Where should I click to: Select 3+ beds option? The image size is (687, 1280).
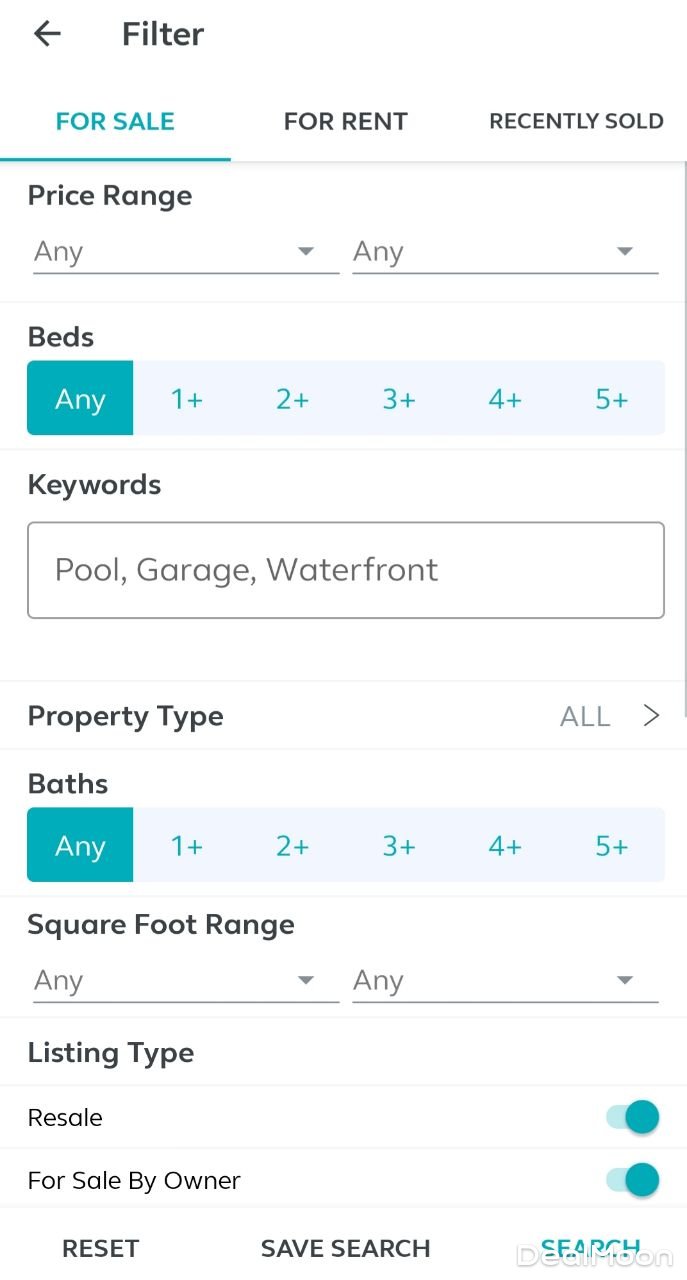point(398,399)
